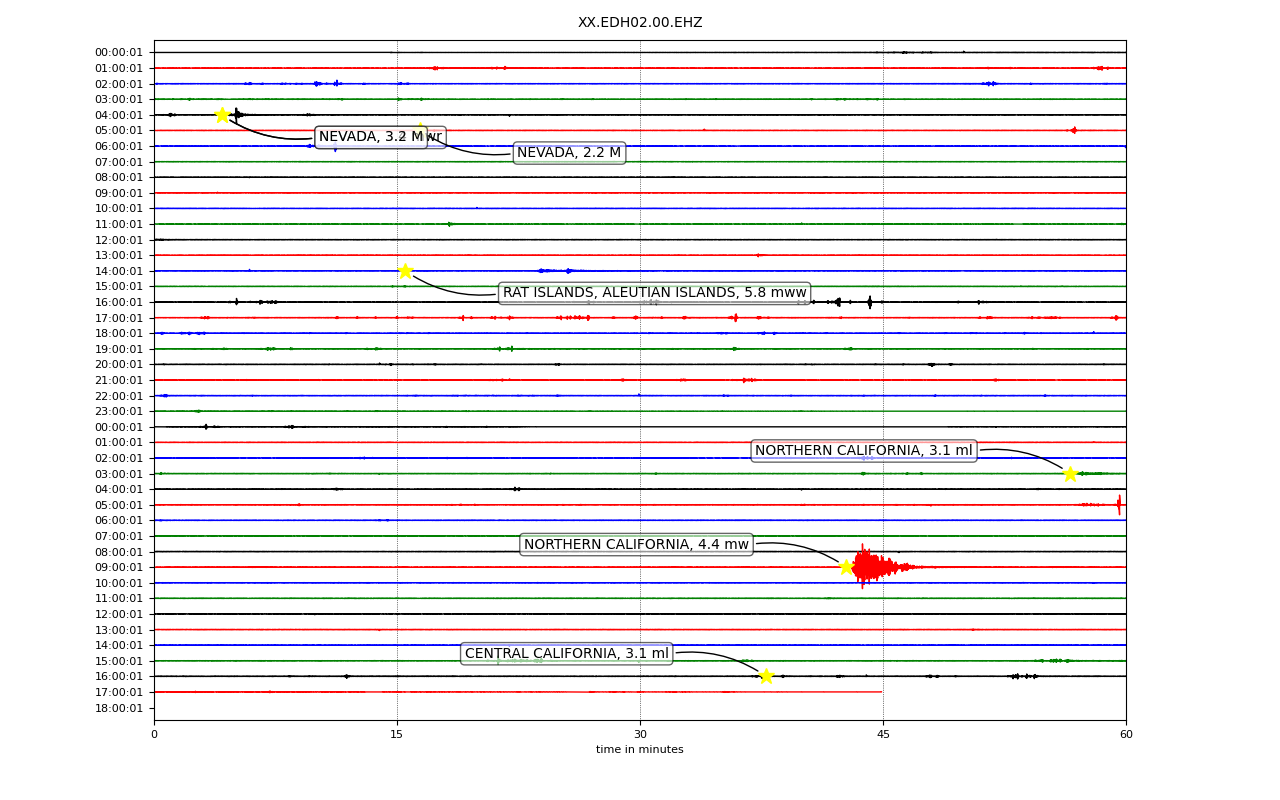1280x800 pixels.
Task: Click the star beside Northern California 3.1 ml
Action: click(1070, 474)
